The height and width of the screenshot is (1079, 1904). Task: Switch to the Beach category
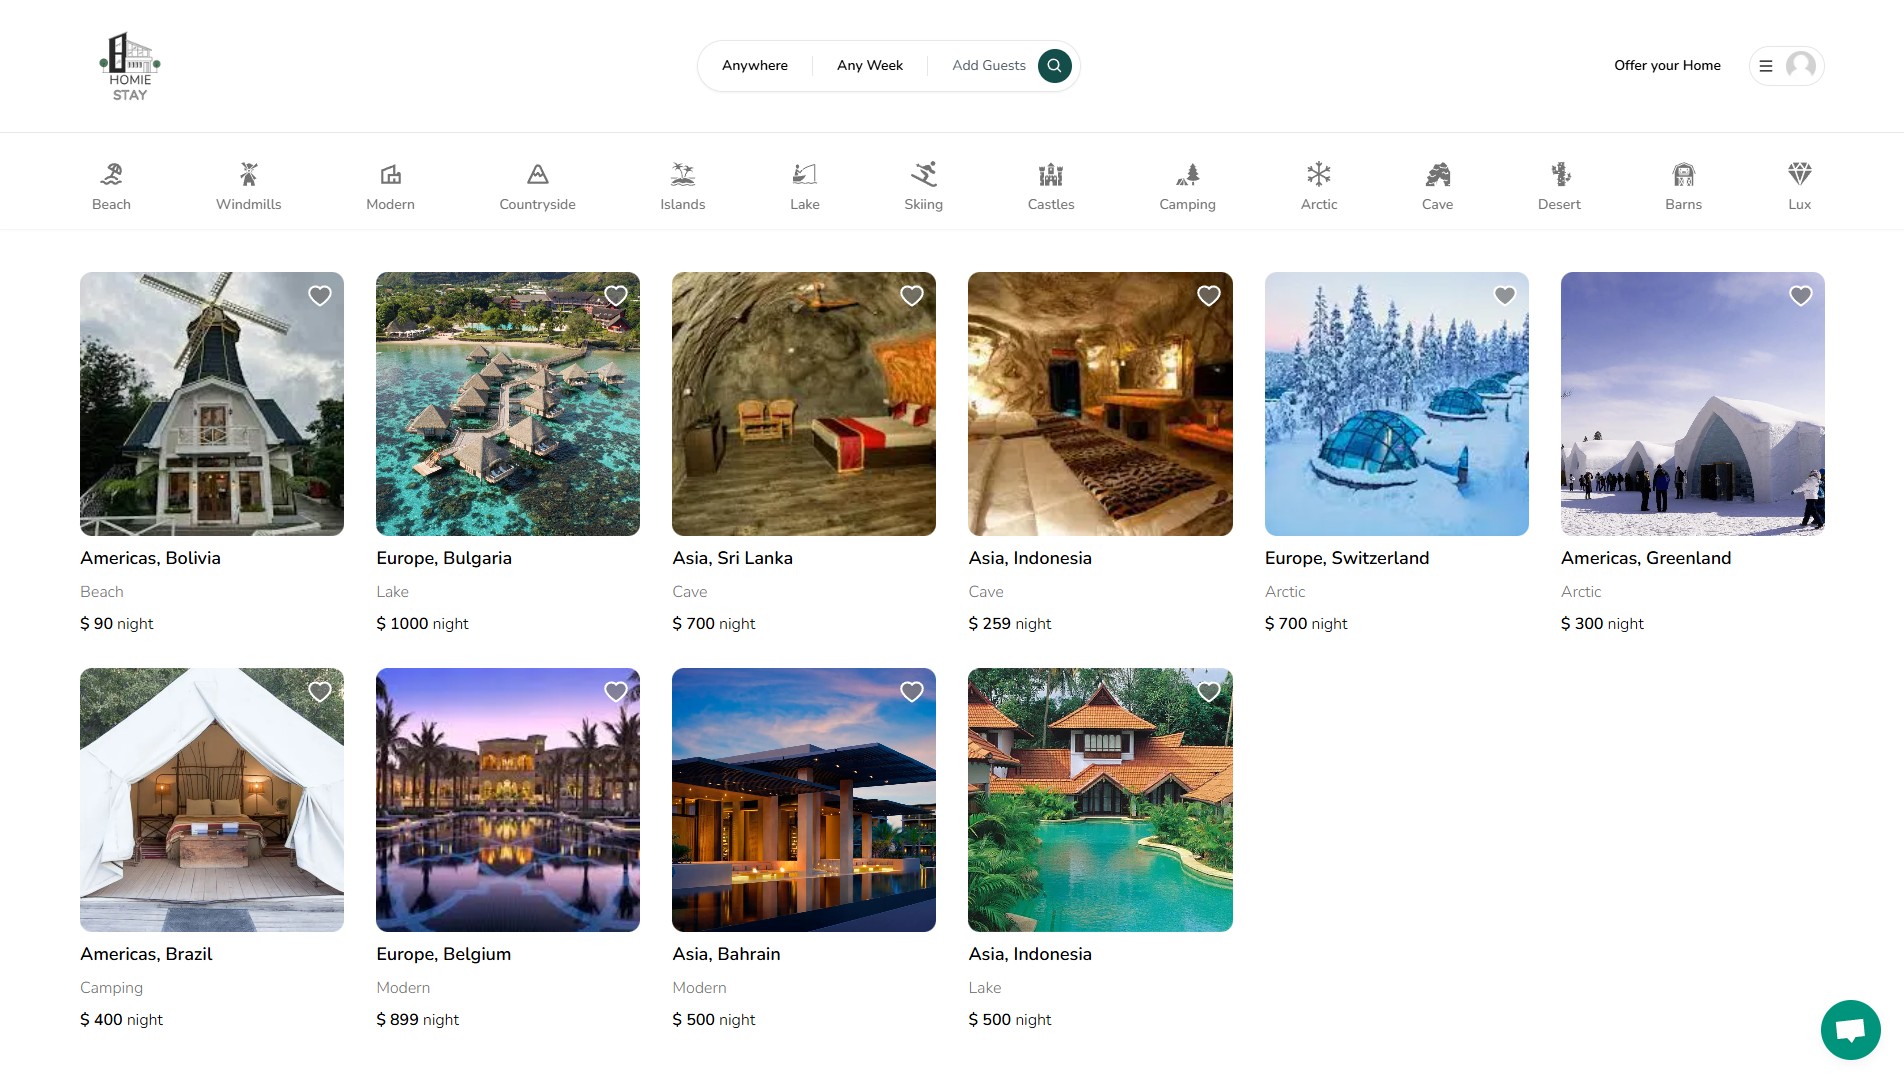111,186
